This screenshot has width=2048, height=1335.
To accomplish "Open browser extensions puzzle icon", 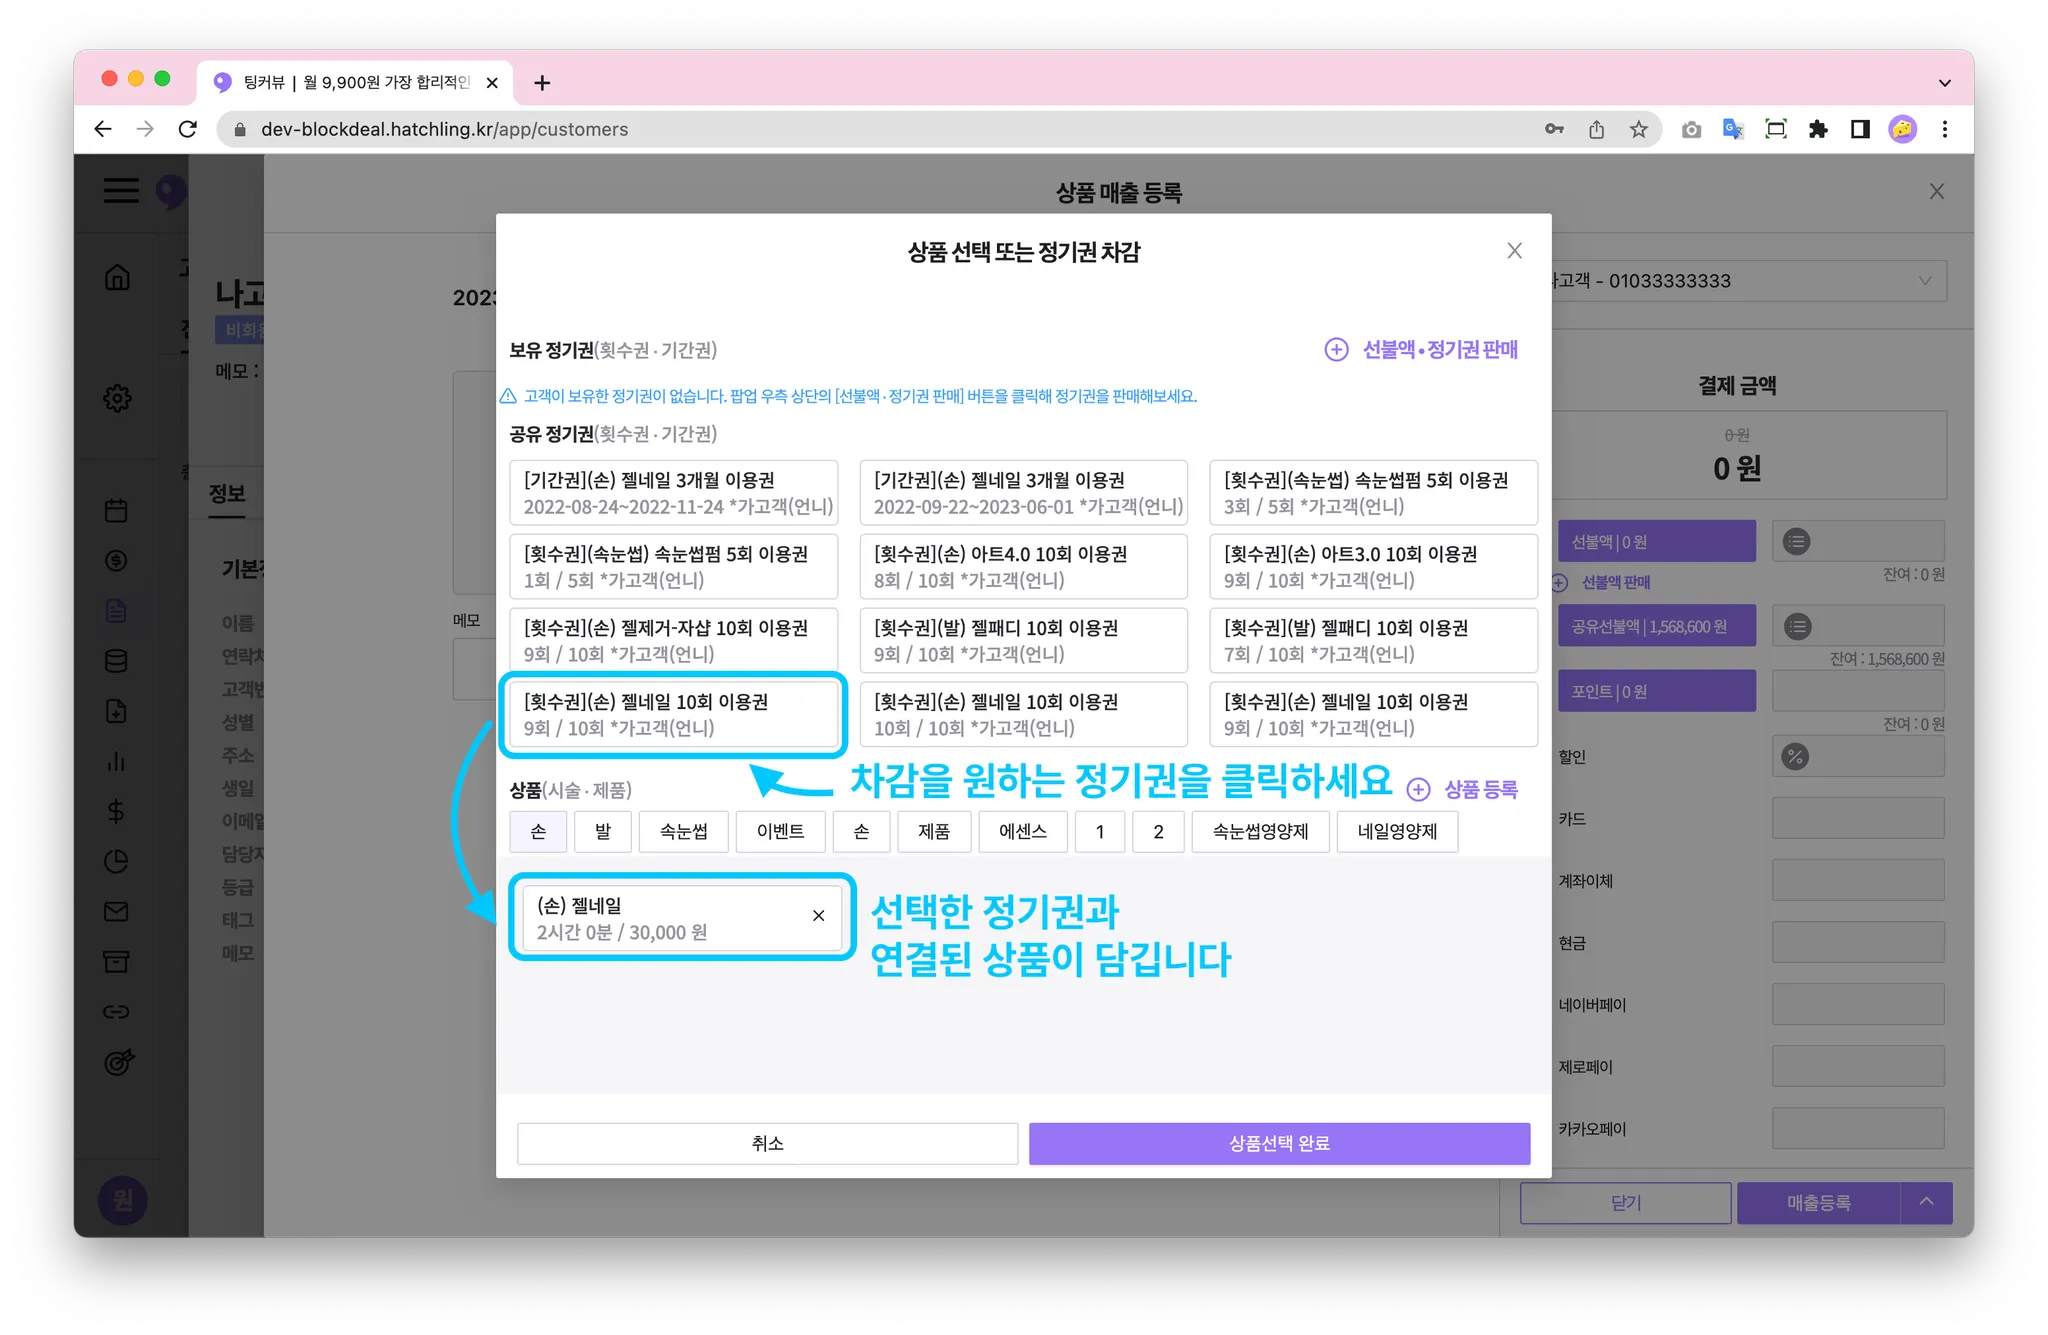I will click(x=1818, y=129).
